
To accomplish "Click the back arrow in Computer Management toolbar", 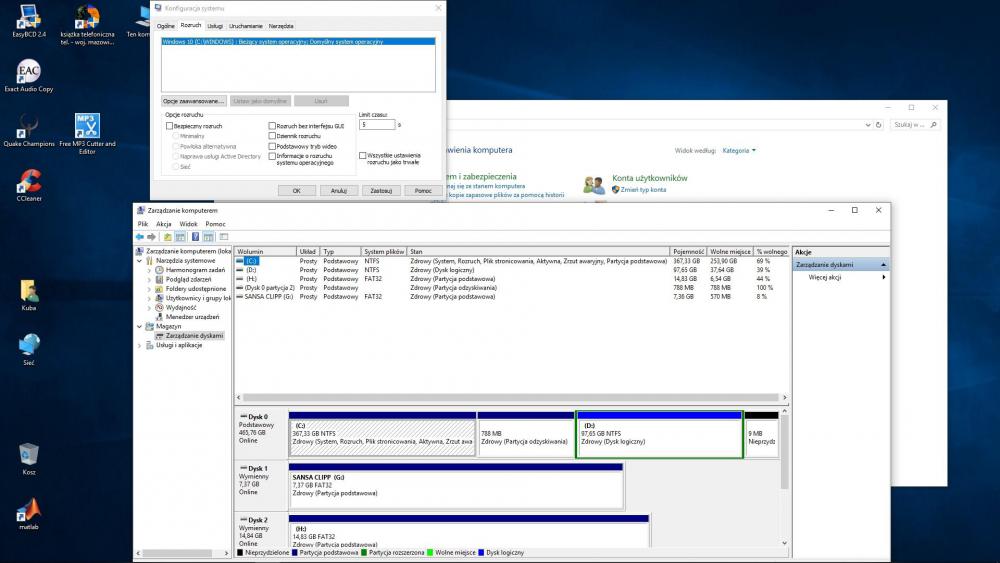I will (x=140, y=237).
